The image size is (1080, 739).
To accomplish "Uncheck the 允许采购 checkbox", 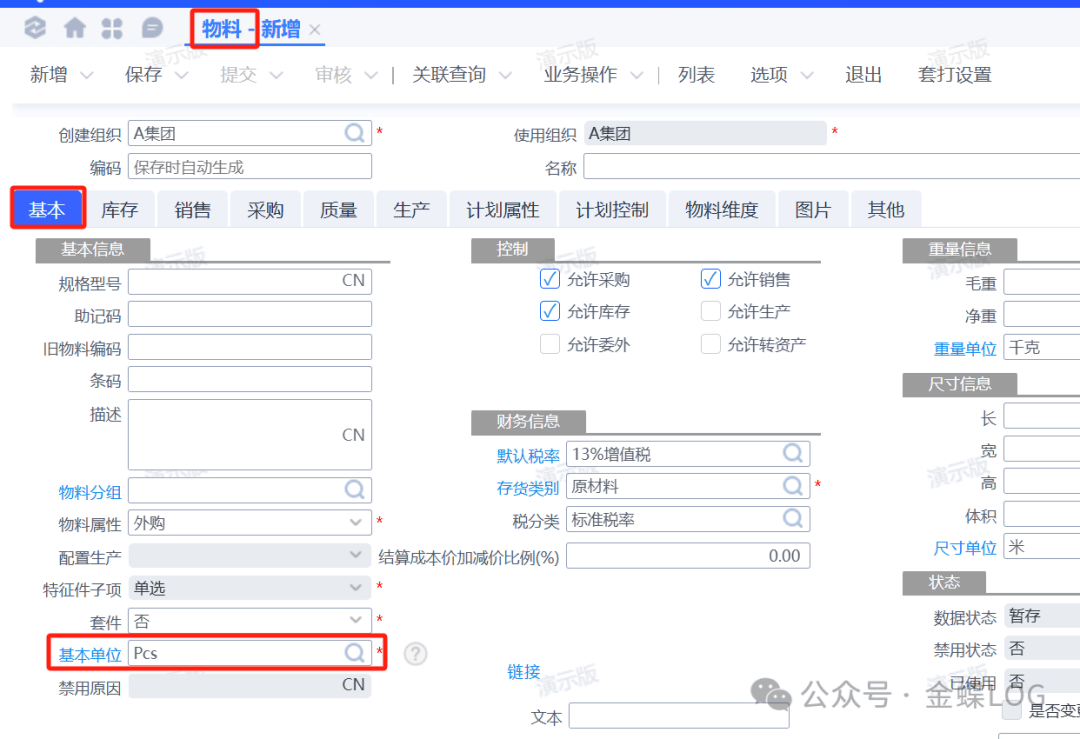I will click(549, 279).
